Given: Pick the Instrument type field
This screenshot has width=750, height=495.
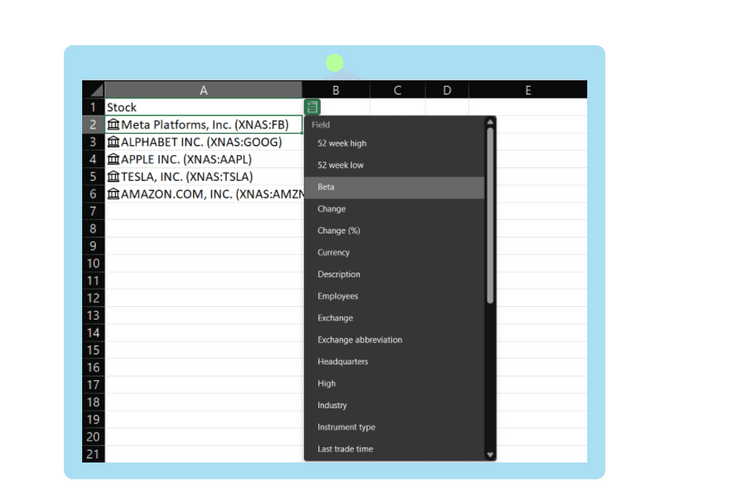Looking at the screenshot, I should [x=395, y=428].
